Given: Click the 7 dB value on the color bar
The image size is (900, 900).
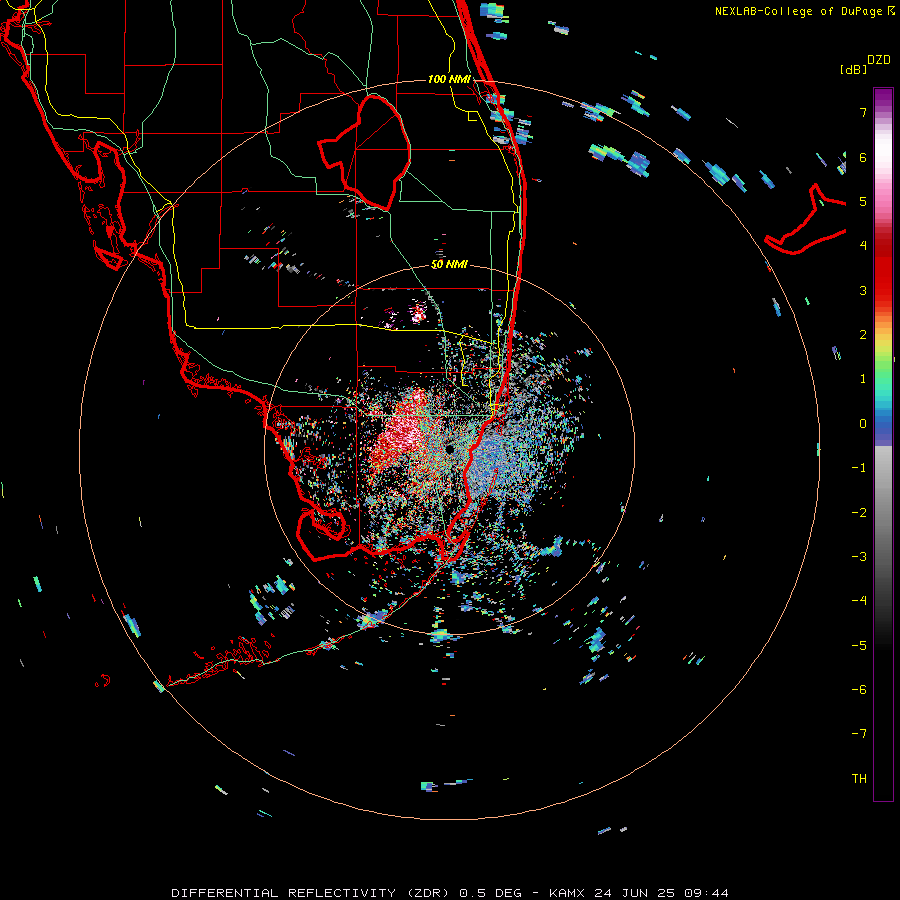Looking at the screenshot, I should pyautogui.click(x=863, y=112).
